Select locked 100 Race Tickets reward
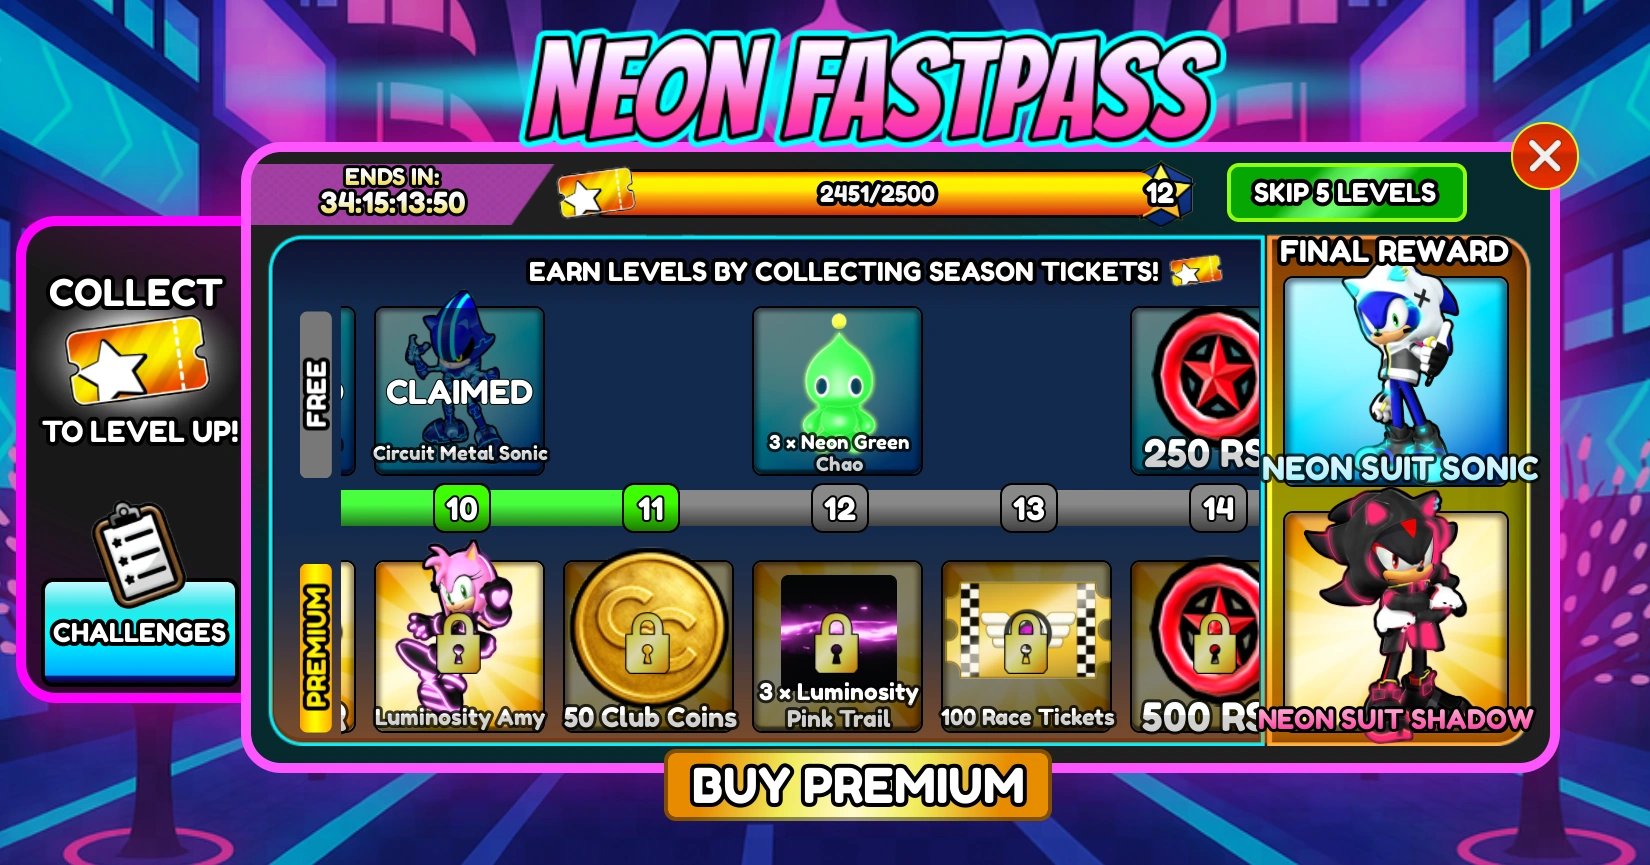Viewport: 1650px width, 865px height. point(1027,646)
